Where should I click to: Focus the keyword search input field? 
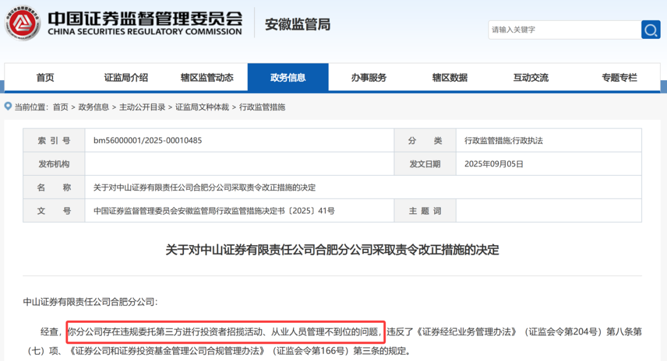[564, 30]
